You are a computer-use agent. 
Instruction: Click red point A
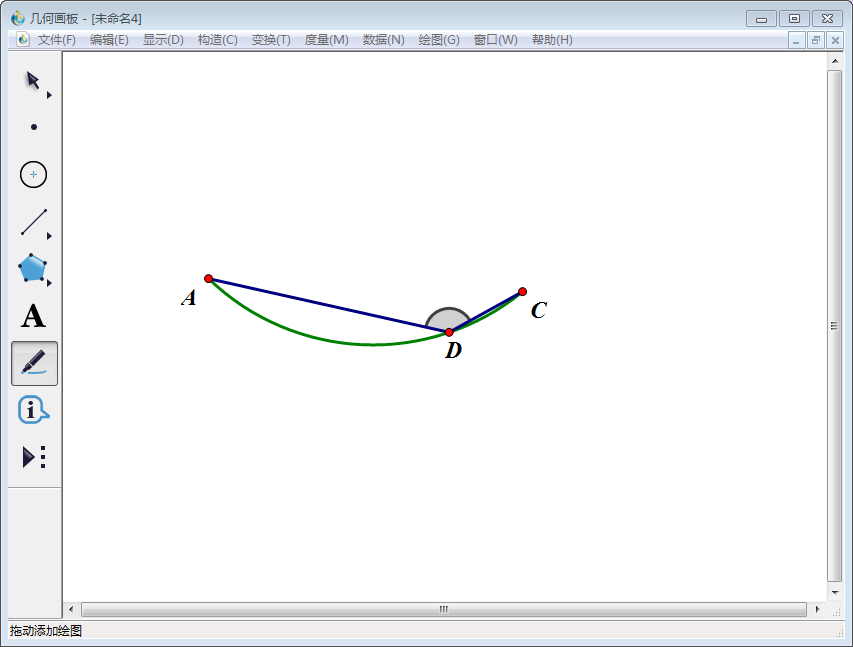point(208,279)
